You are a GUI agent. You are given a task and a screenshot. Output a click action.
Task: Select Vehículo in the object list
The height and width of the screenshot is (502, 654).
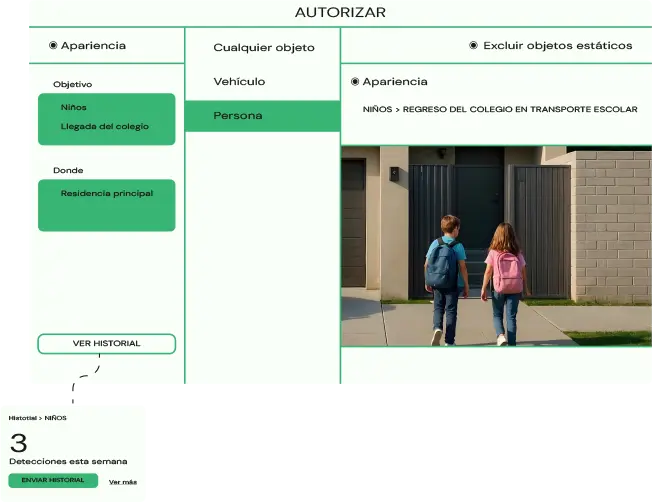click(x=239, y=82)
